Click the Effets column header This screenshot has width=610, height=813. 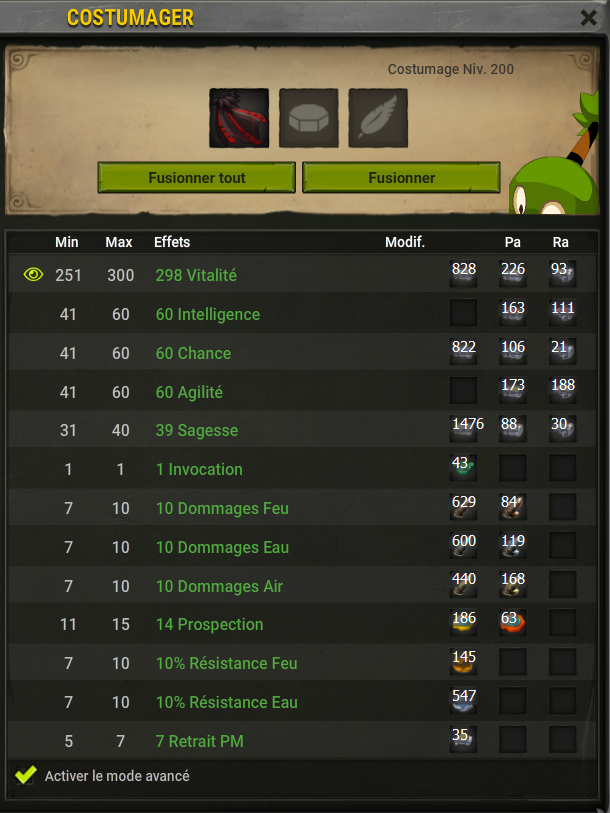[172, 242]
